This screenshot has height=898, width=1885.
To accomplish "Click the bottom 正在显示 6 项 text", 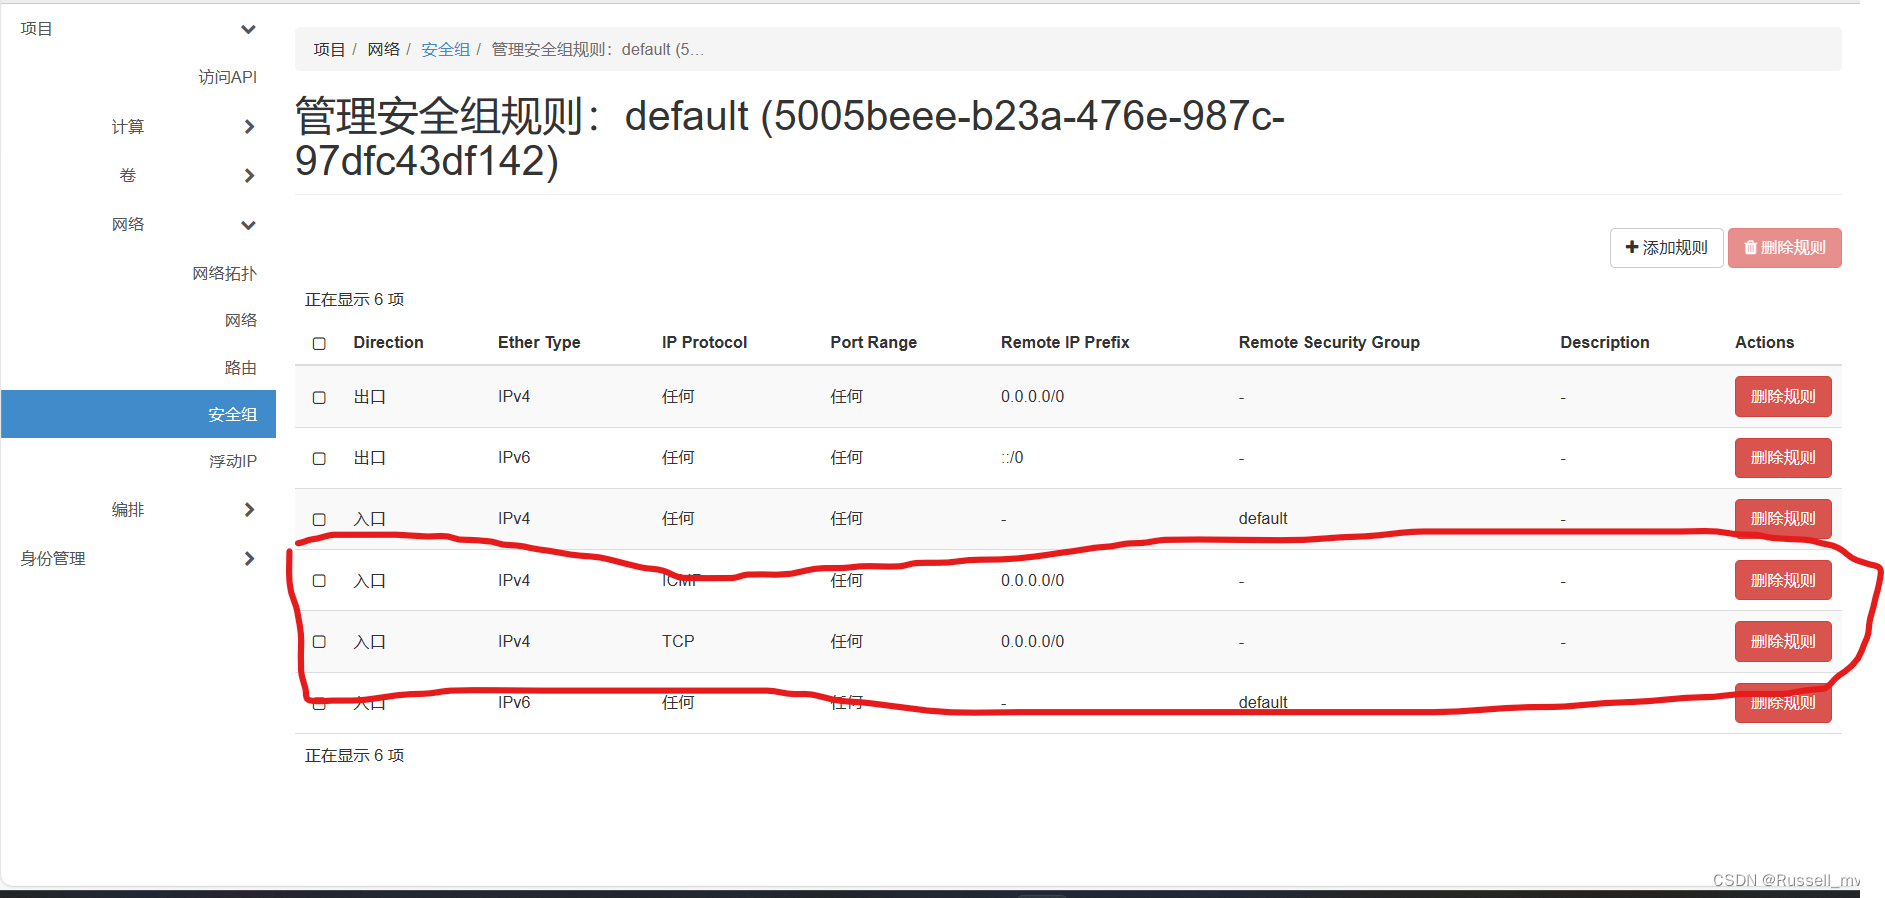I will [x=354, y=755].
